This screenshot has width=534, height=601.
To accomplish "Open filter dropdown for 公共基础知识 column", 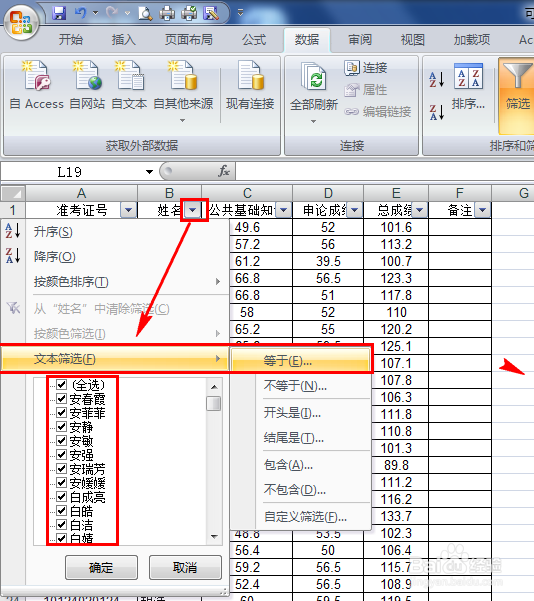I will (284, 210).
